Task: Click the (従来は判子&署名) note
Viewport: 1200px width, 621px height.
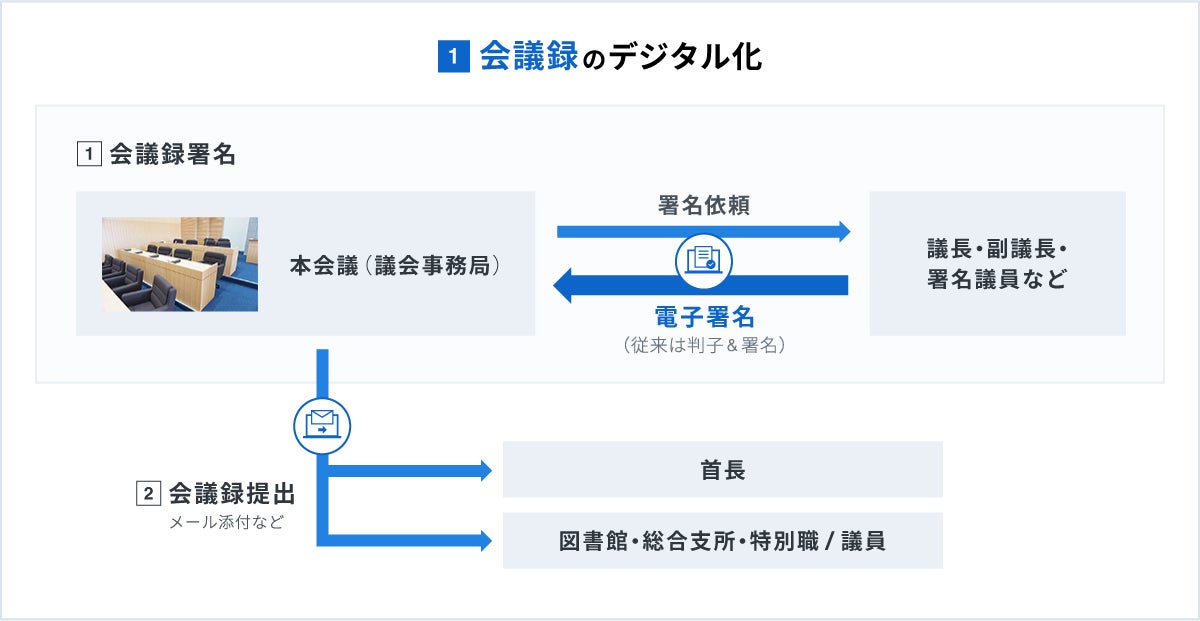Action: pos(704,345)
